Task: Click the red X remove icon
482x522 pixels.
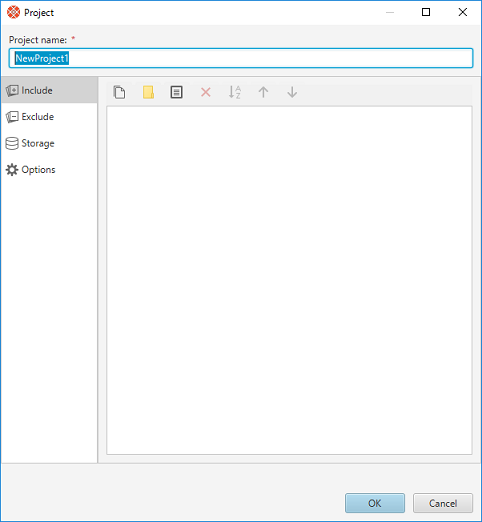Action: click(206, 92)
